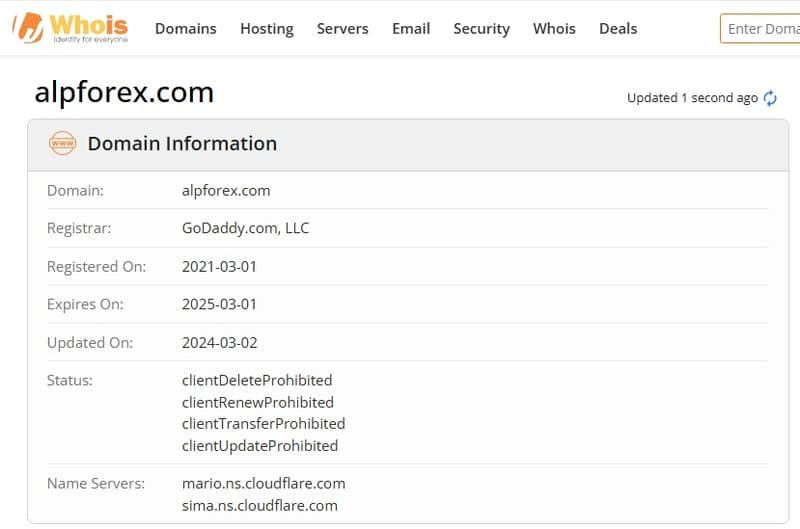Click the mario.ns.cloudflare.com name server
The width and height of the screenshot is (800, 529).
(263, 483)
